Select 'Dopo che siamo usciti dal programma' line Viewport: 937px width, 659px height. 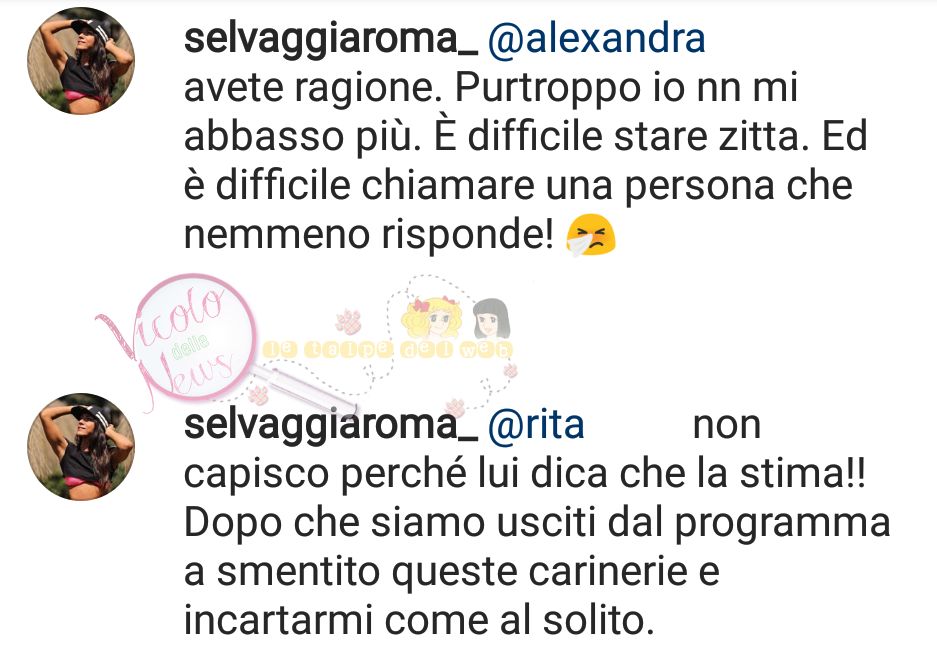tap(537, 525)
